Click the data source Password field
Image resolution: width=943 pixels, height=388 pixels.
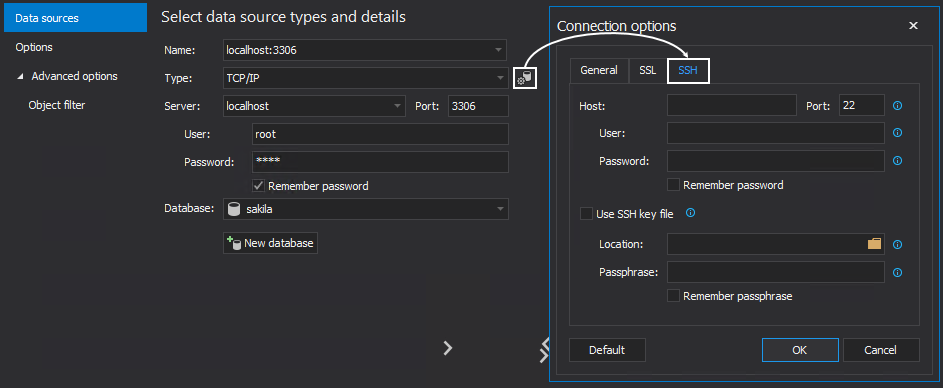(380, 162)
